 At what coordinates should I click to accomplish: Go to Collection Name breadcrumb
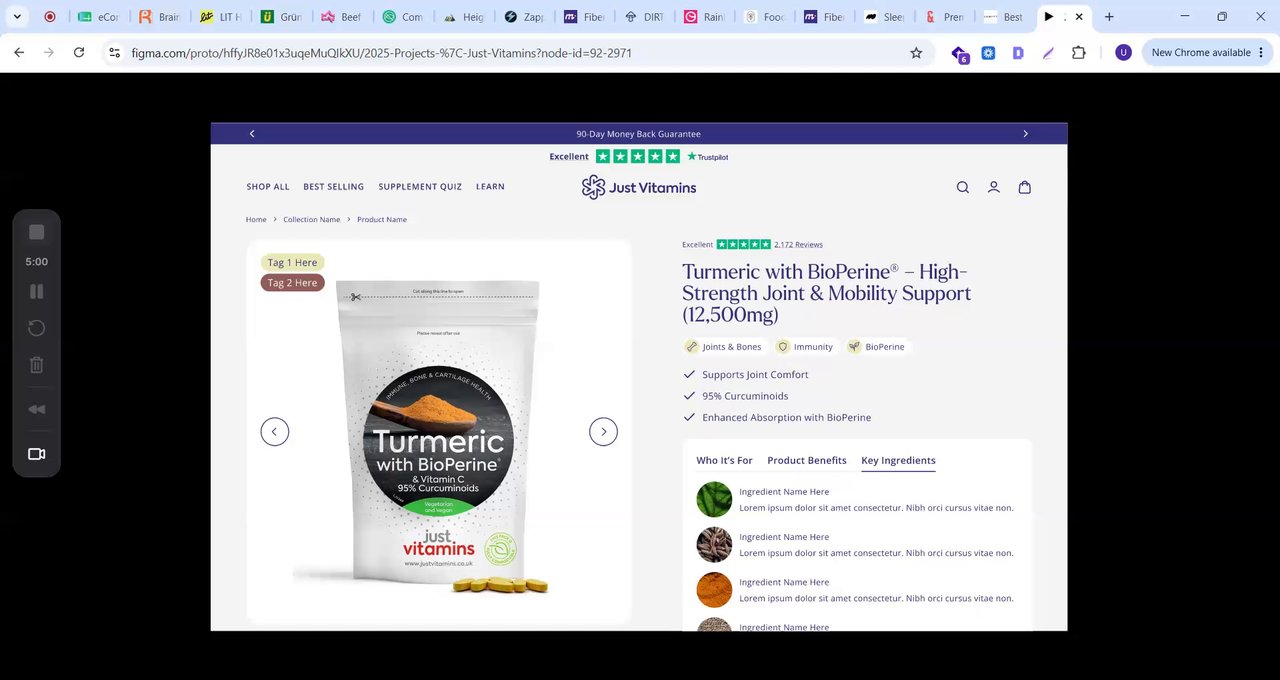[x=312, y=220]
